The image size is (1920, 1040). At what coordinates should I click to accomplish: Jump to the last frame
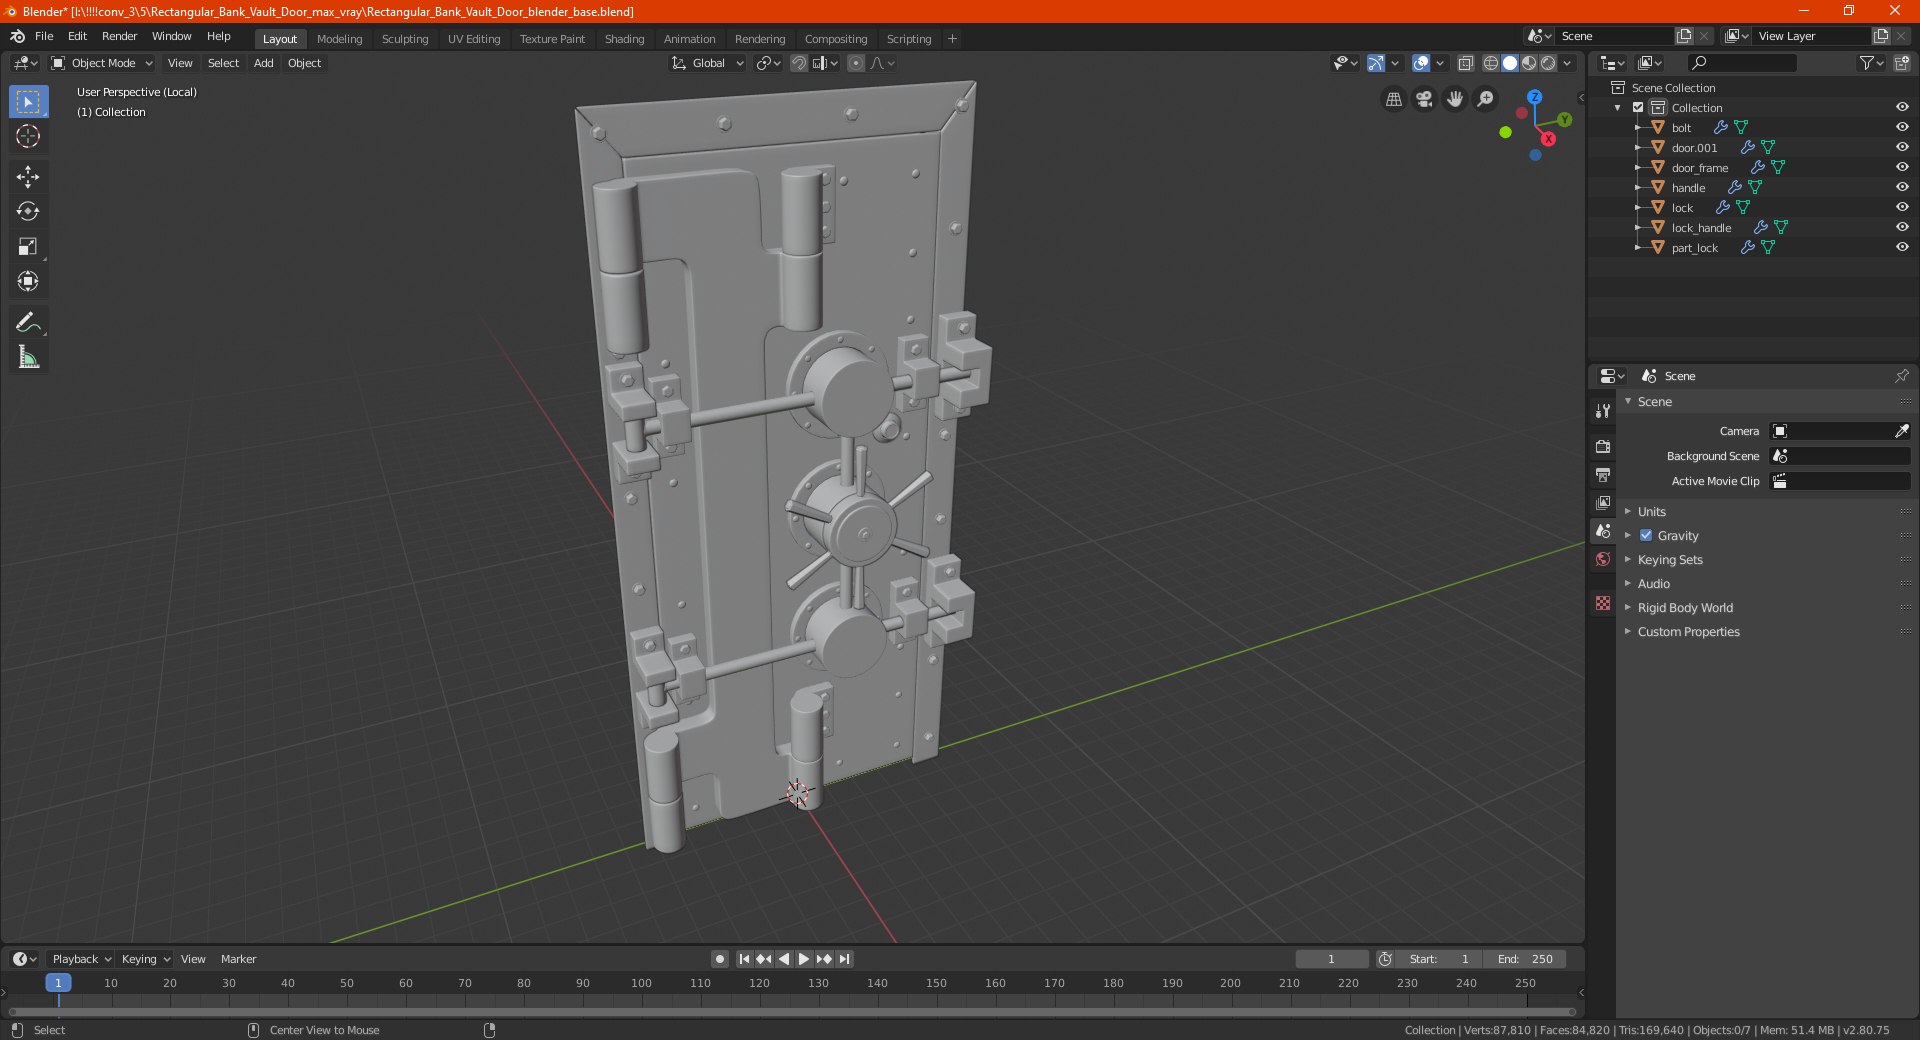pos(844,959)
